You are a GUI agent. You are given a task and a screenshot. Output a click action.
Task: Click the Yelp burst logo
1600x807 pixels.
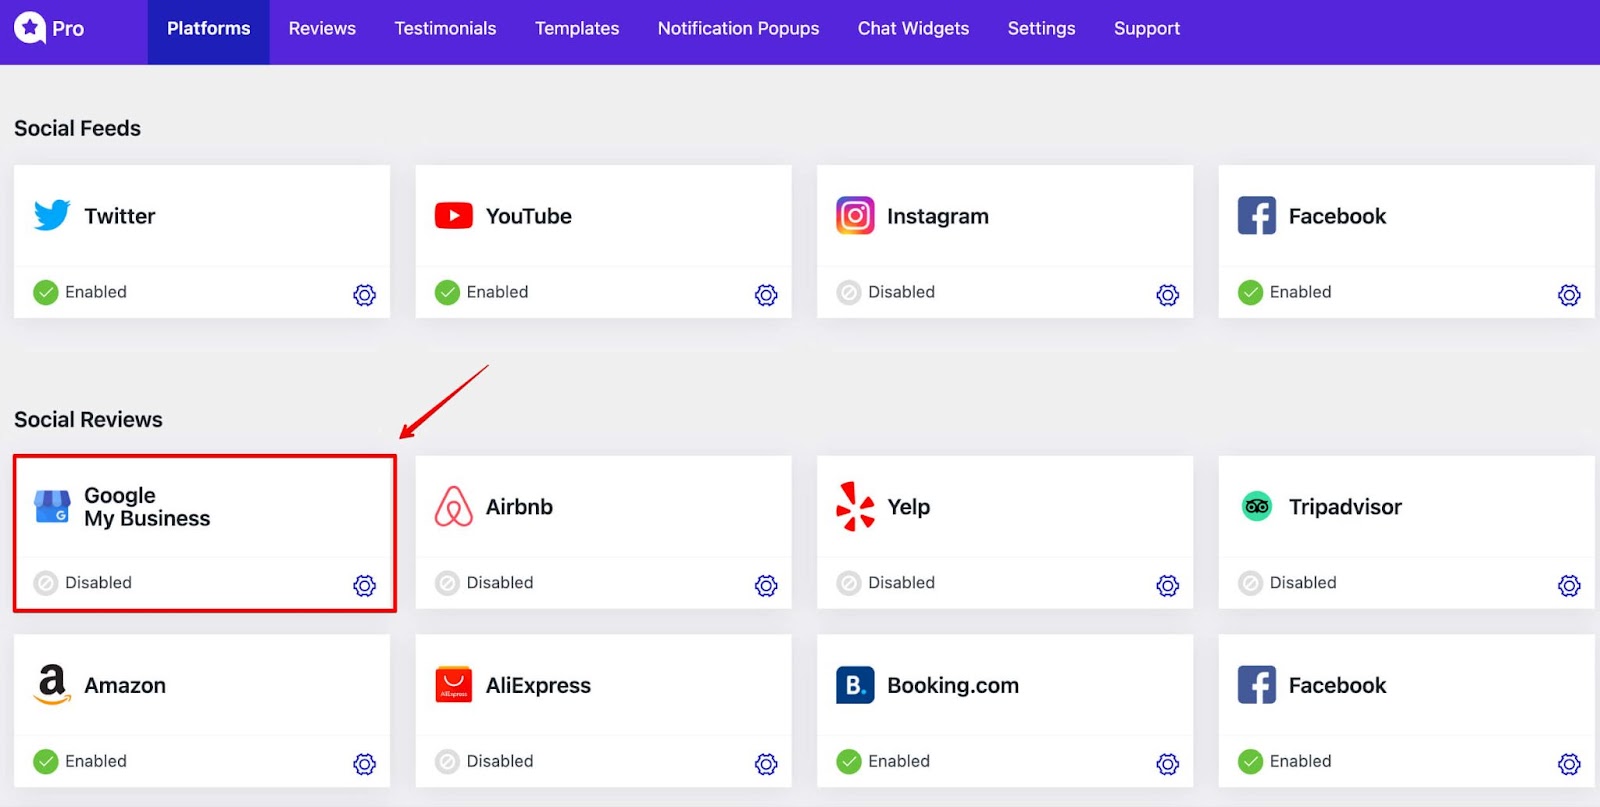855,506
